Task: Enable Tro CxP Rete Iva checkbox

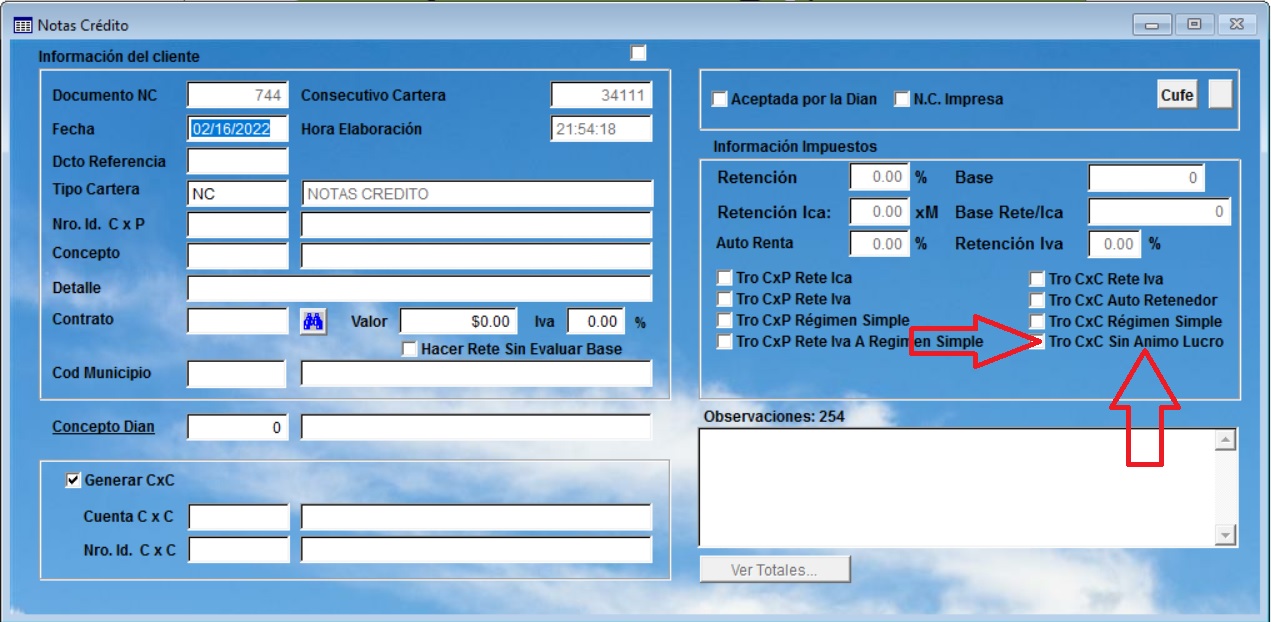Action: click(725, 299)
